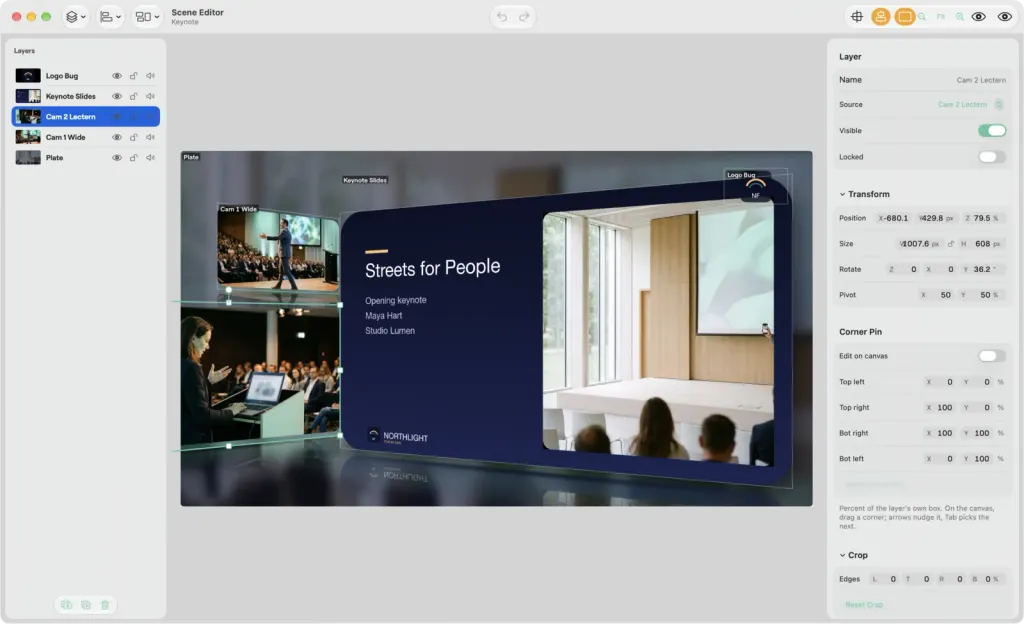This screenshot has width=1024, height=624.
Task: Select the Keynote Slides layer row
Action: click(86, 97)
